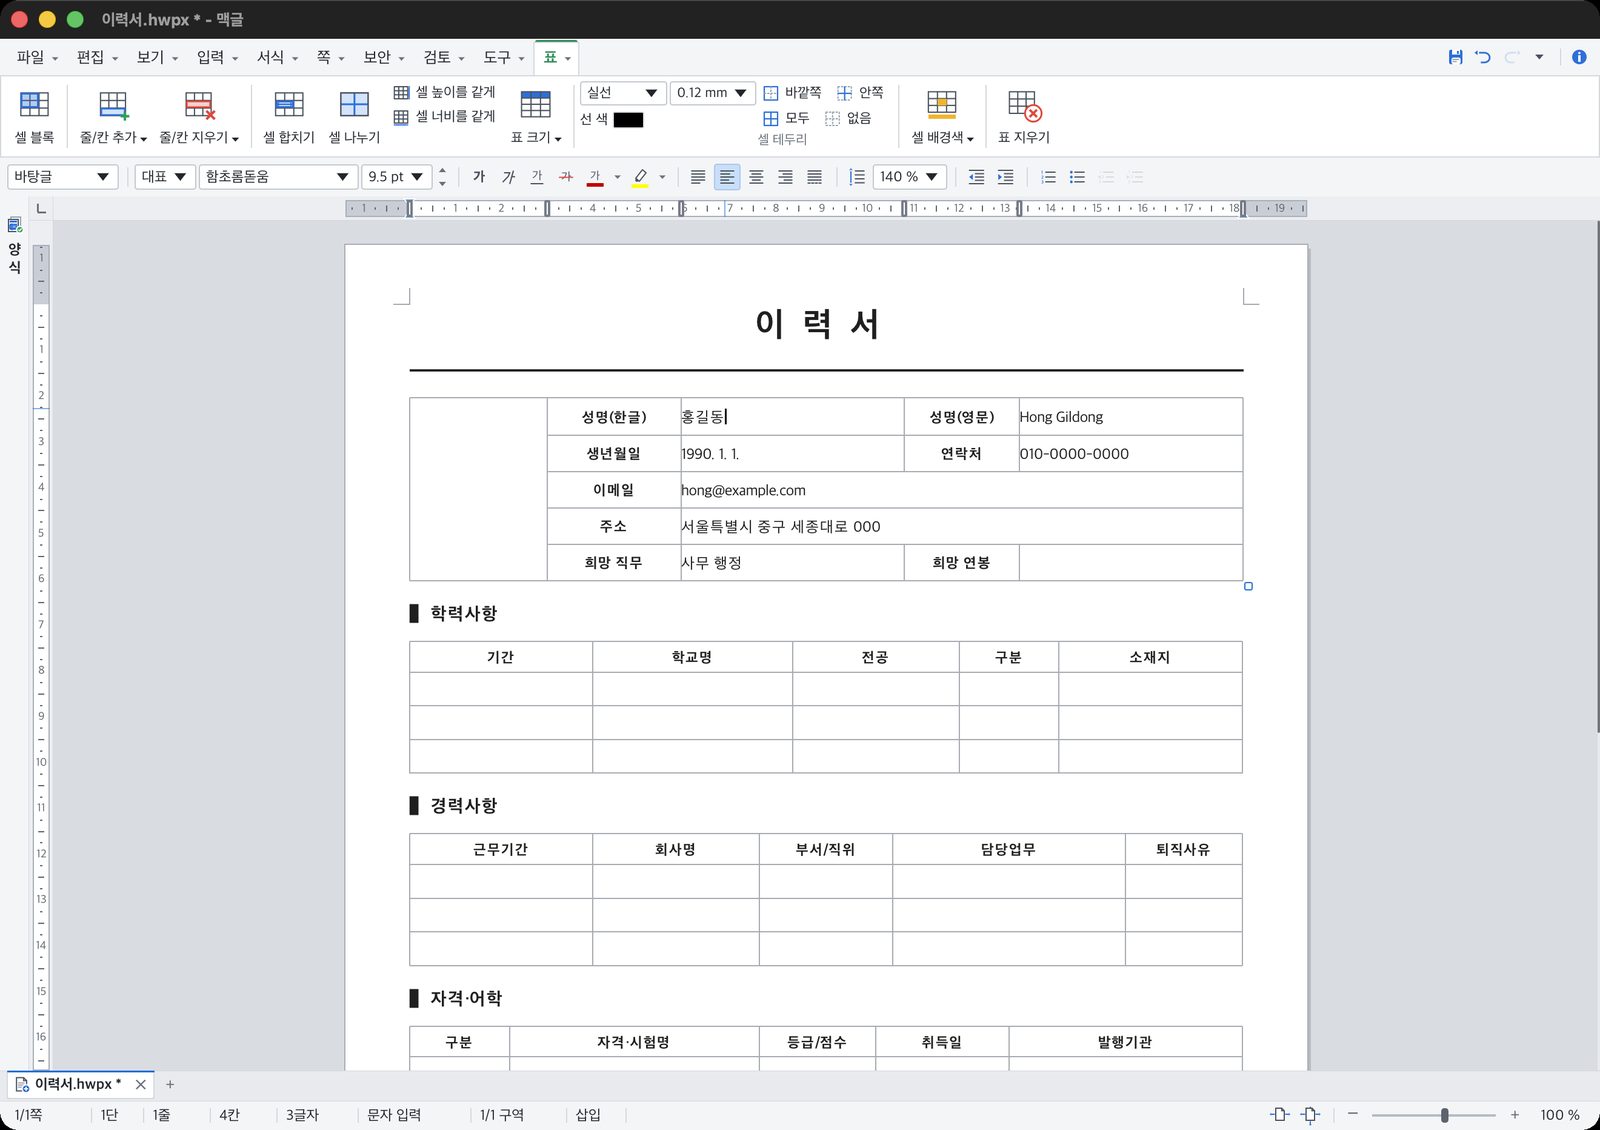Open the 140 % line spacing dropdown
1600x1130 pixels.
[x=909, y=177]
